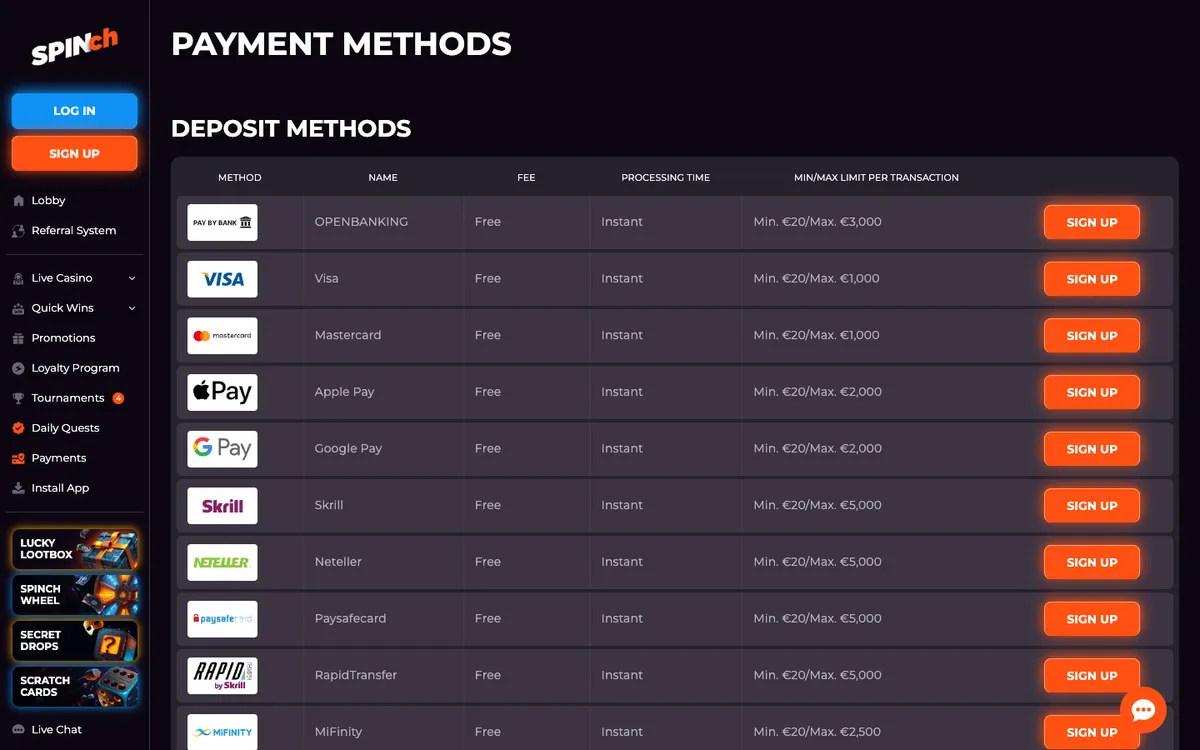This screenshot has height=750, width=1200.
Task: Open the Secret Drops banner
Action: coord(75,641)
